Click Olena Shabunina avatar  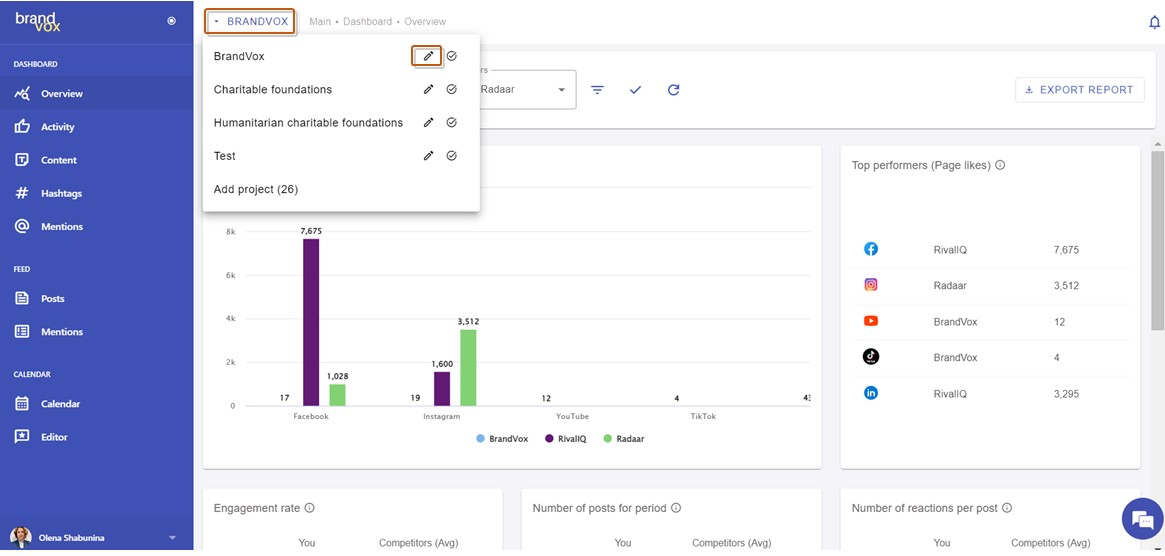(x=21, y=537)
